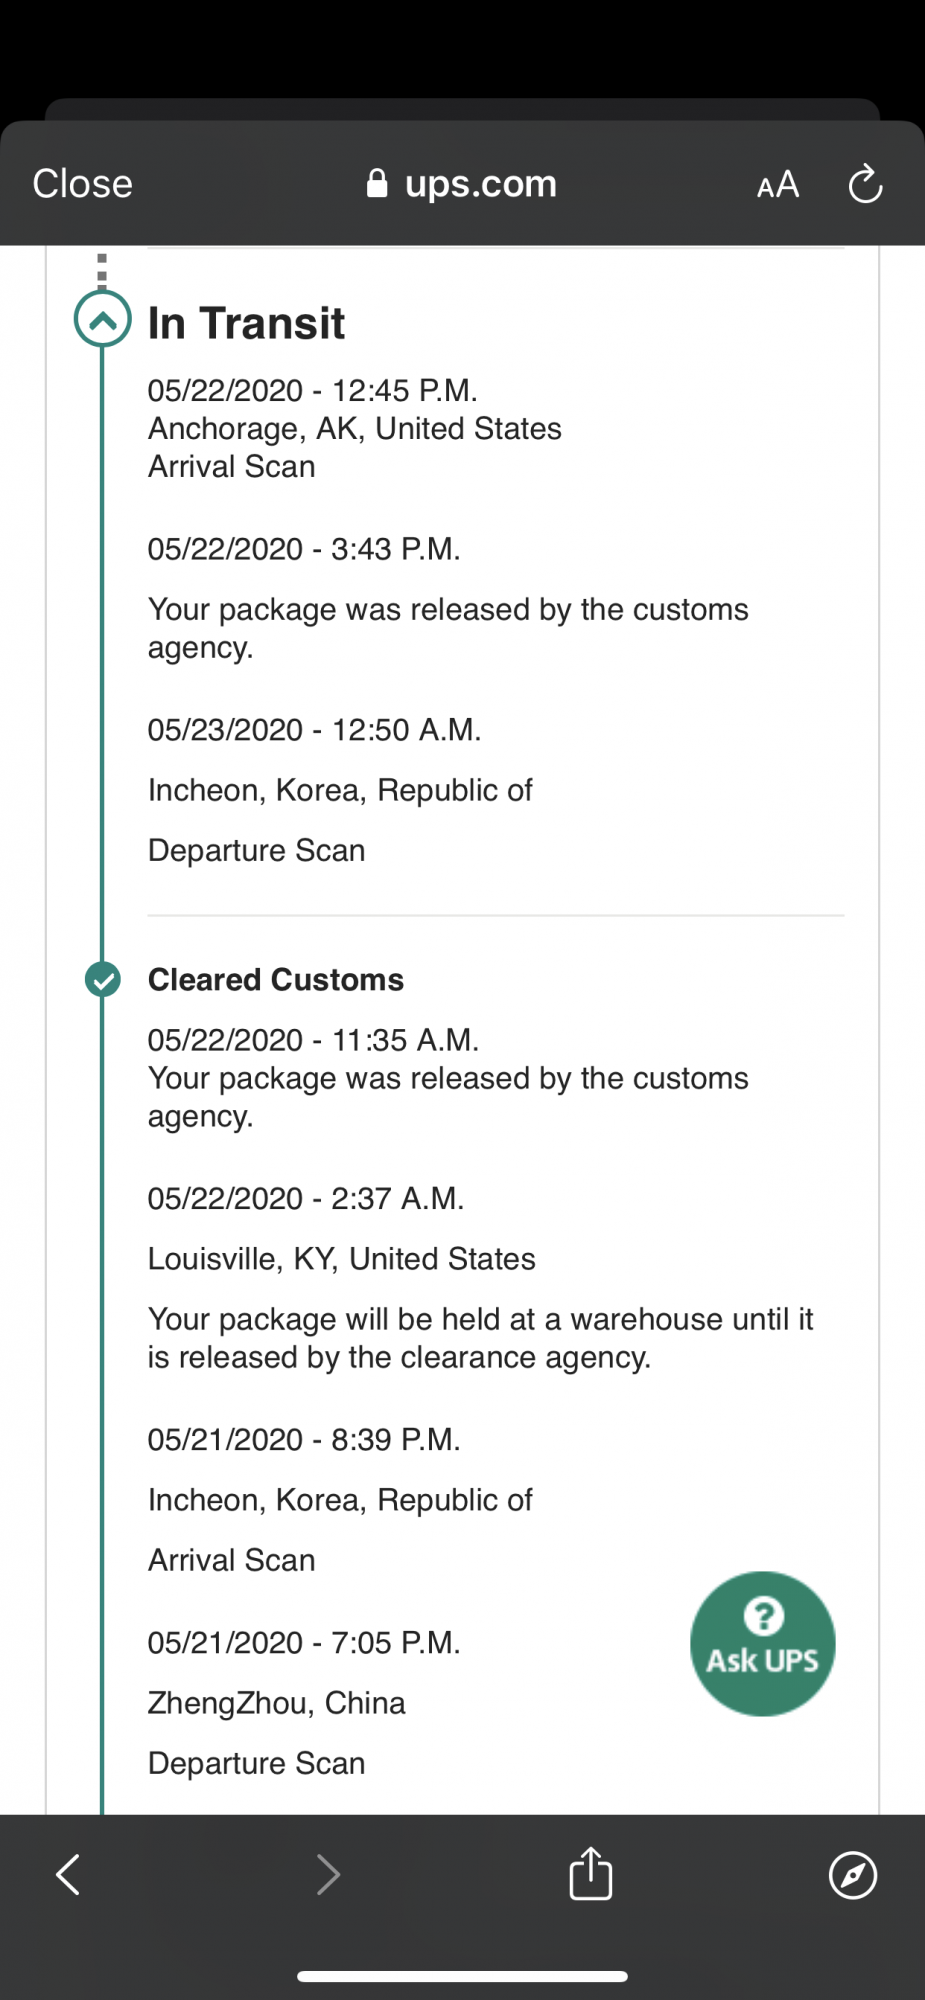
Task: Collapse the In Transit section chevron
Action: [x=102, y=319]
